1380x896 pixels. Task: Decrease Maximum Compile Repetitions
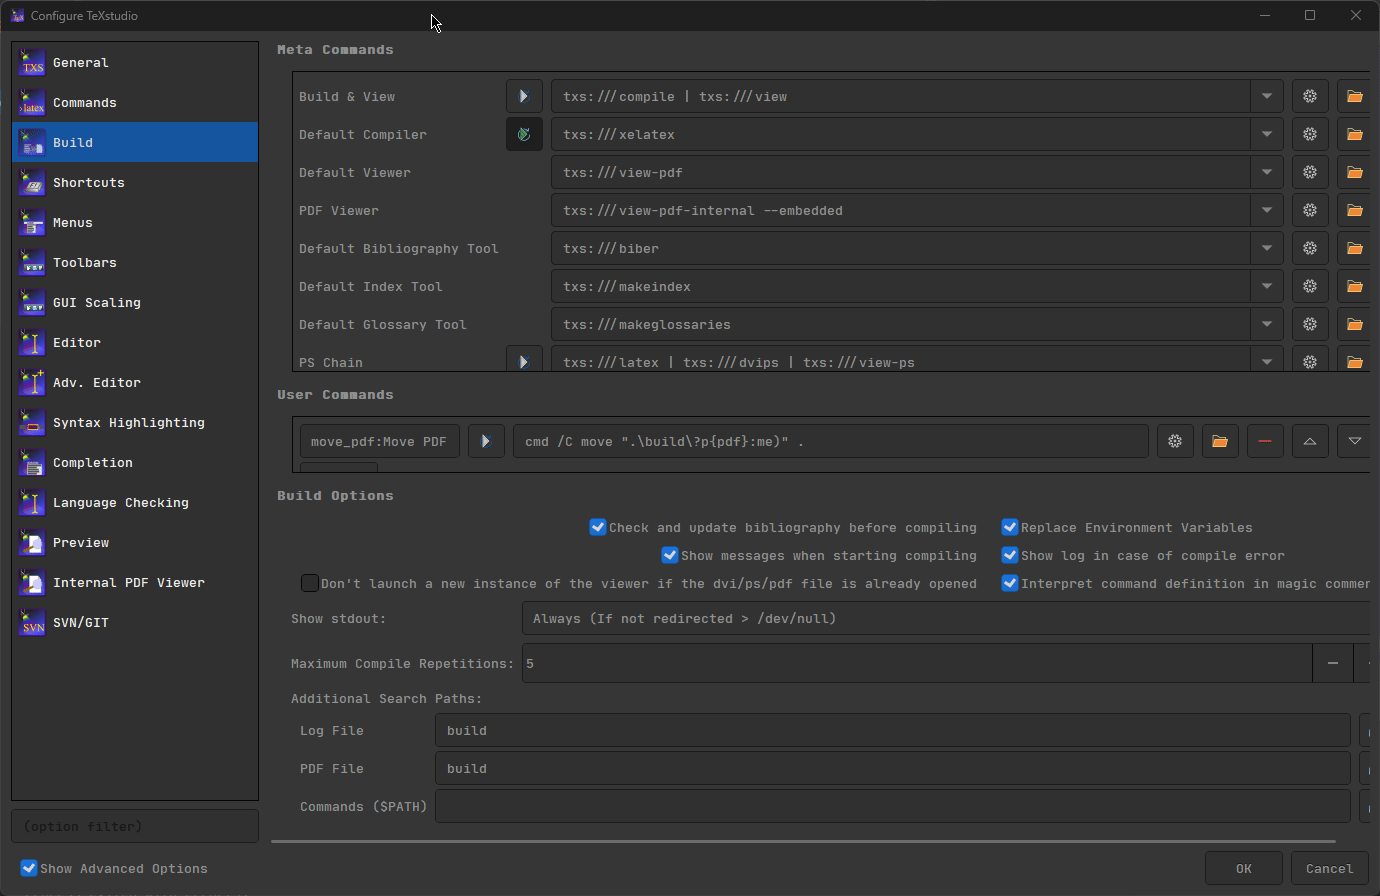[x=1334, y=663]
